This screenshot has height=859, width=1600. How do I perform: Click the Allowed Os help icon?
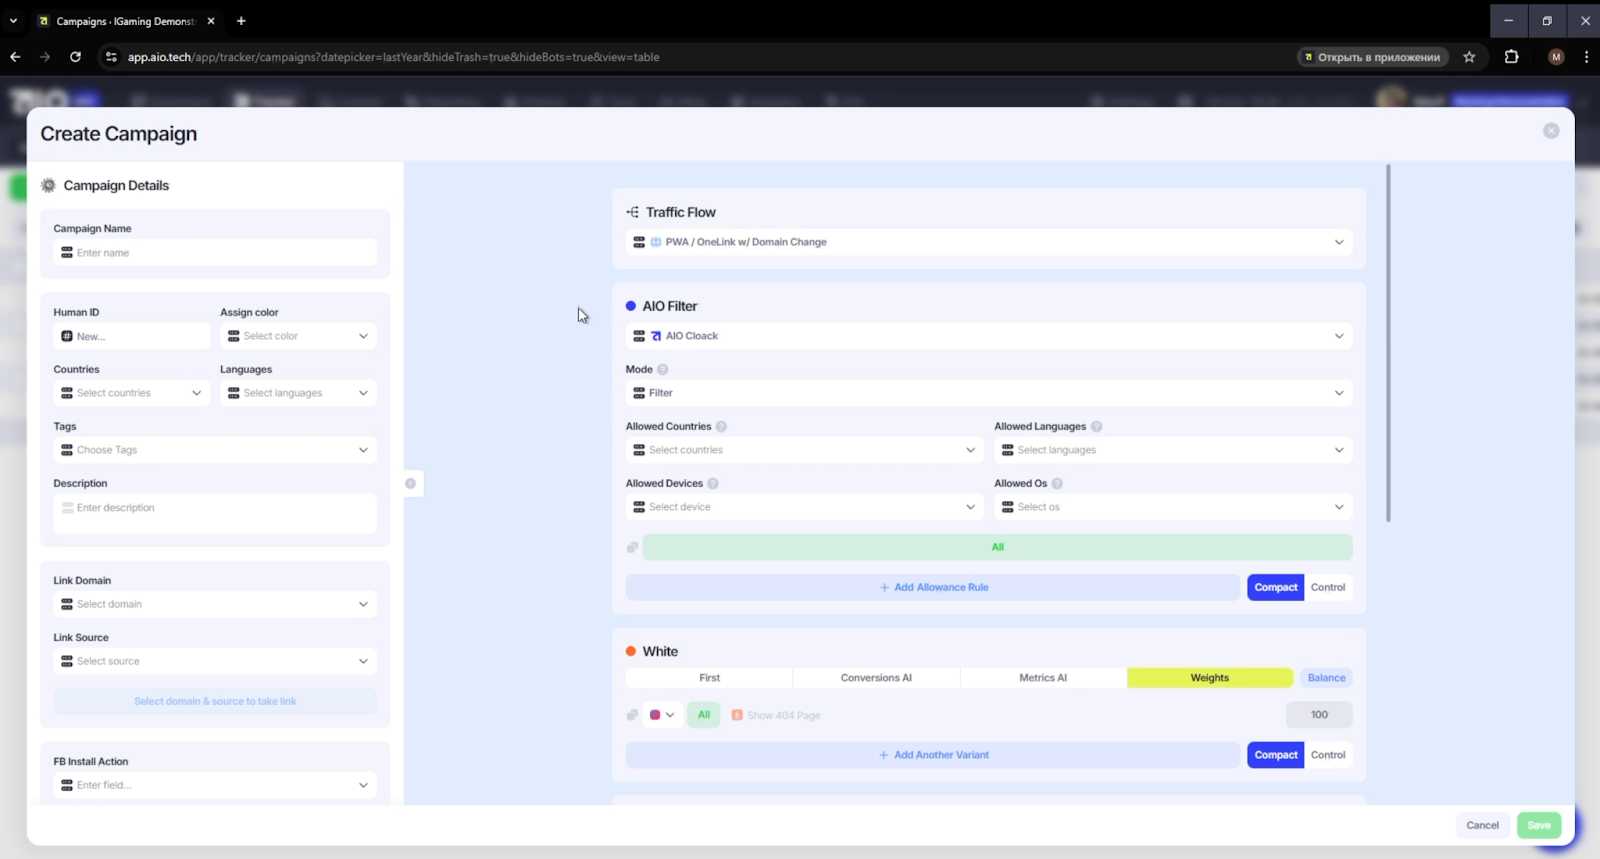point(1057,484)
